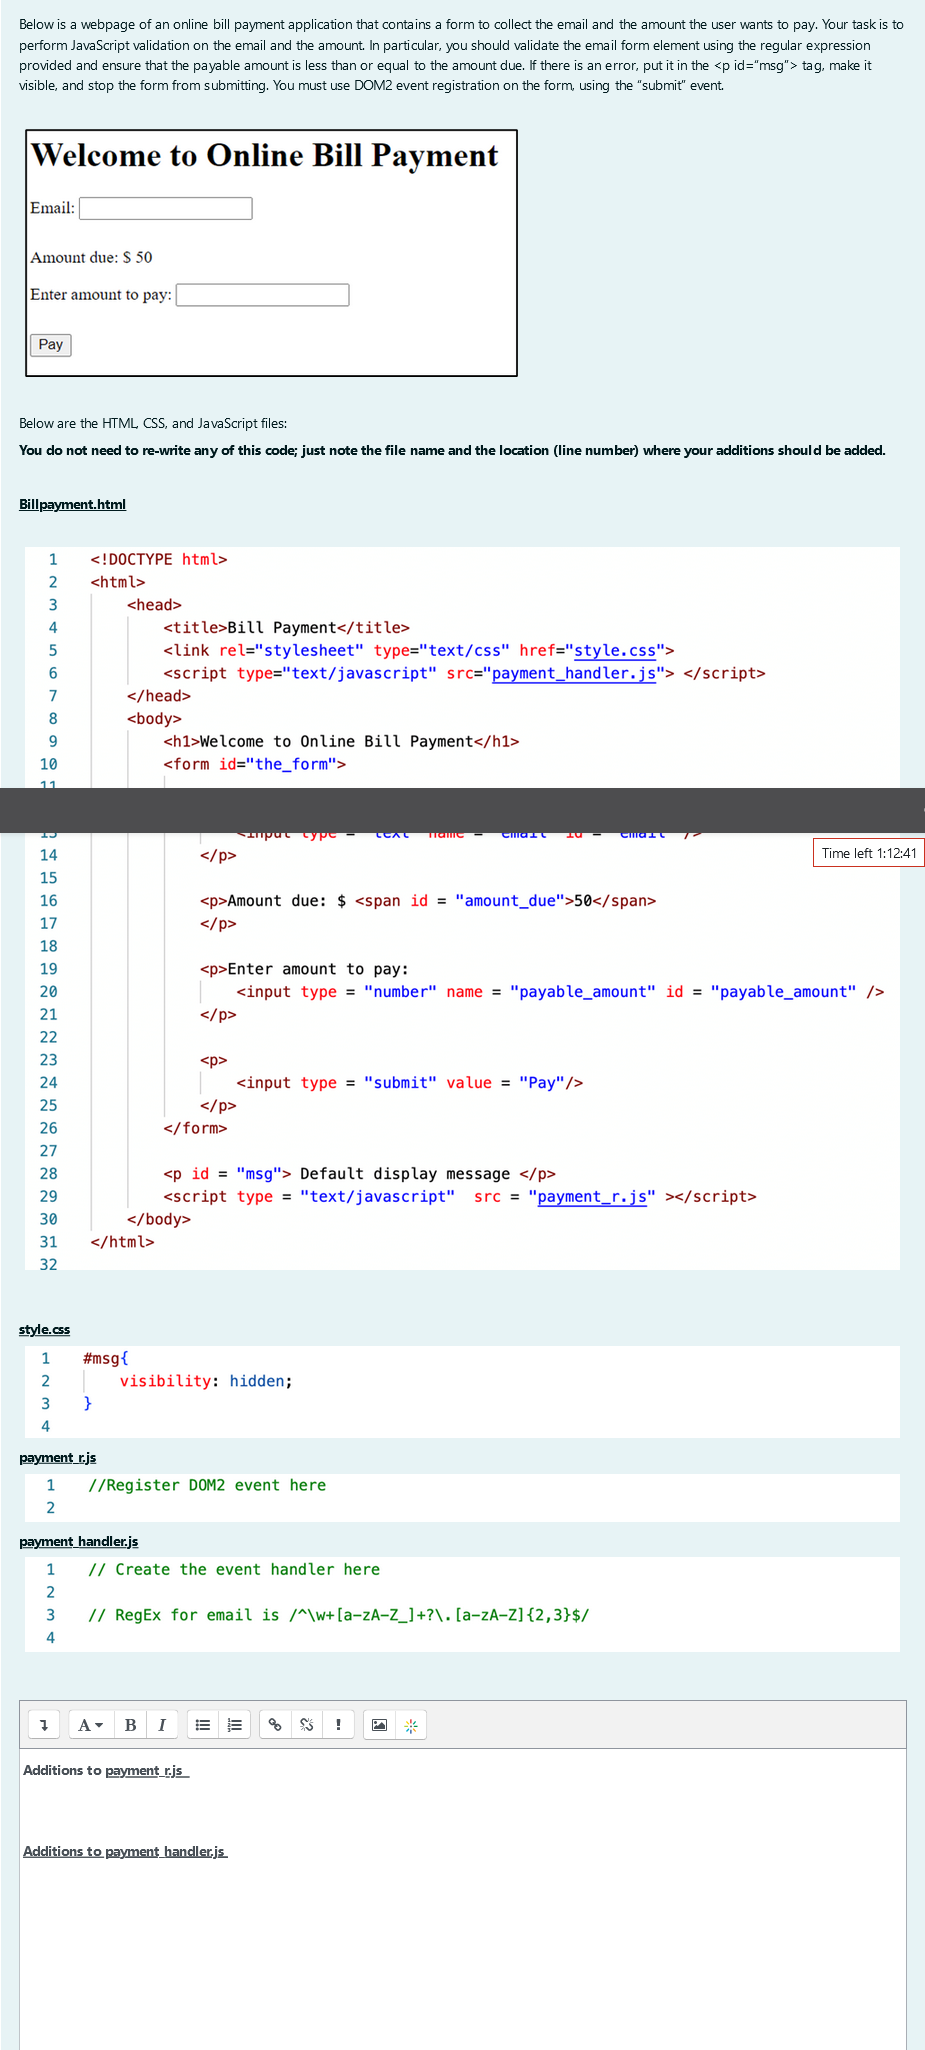Image resolution: width=925 pixels, height=2050 pixels.
Task: Click the payment_r.js file heading above its code
Action: [x=58, y=1457]
